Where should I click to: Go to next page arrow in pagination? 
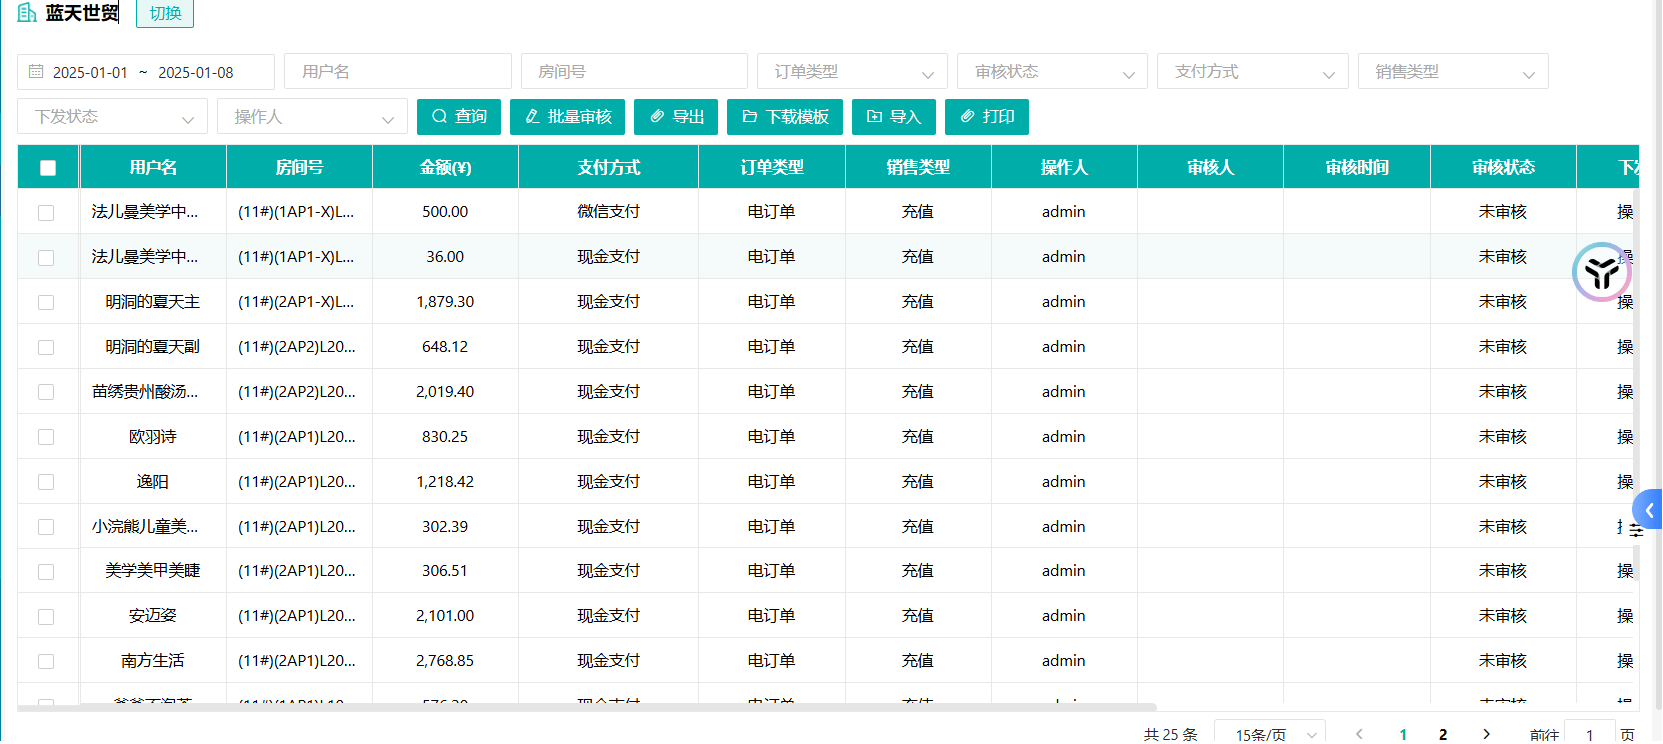(1486, 734)
